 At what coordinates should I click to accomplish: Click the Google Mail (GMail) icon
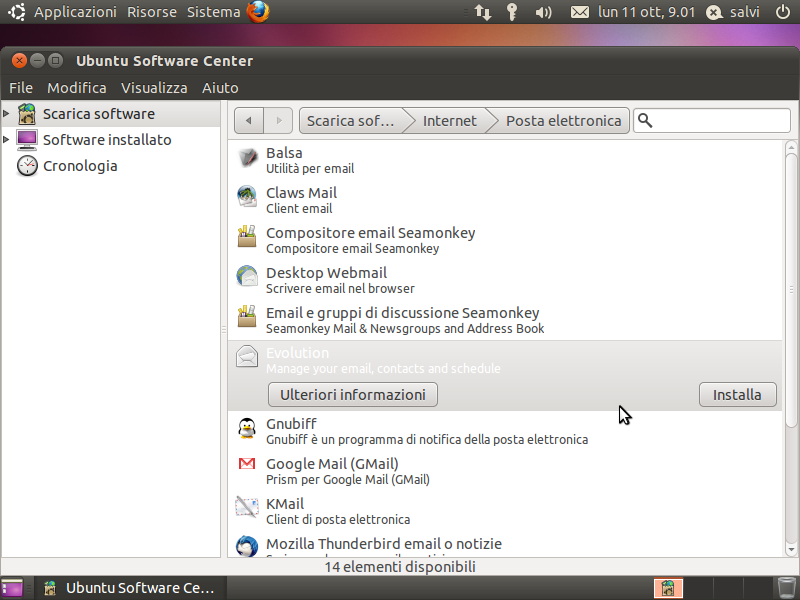click(247, 463)
